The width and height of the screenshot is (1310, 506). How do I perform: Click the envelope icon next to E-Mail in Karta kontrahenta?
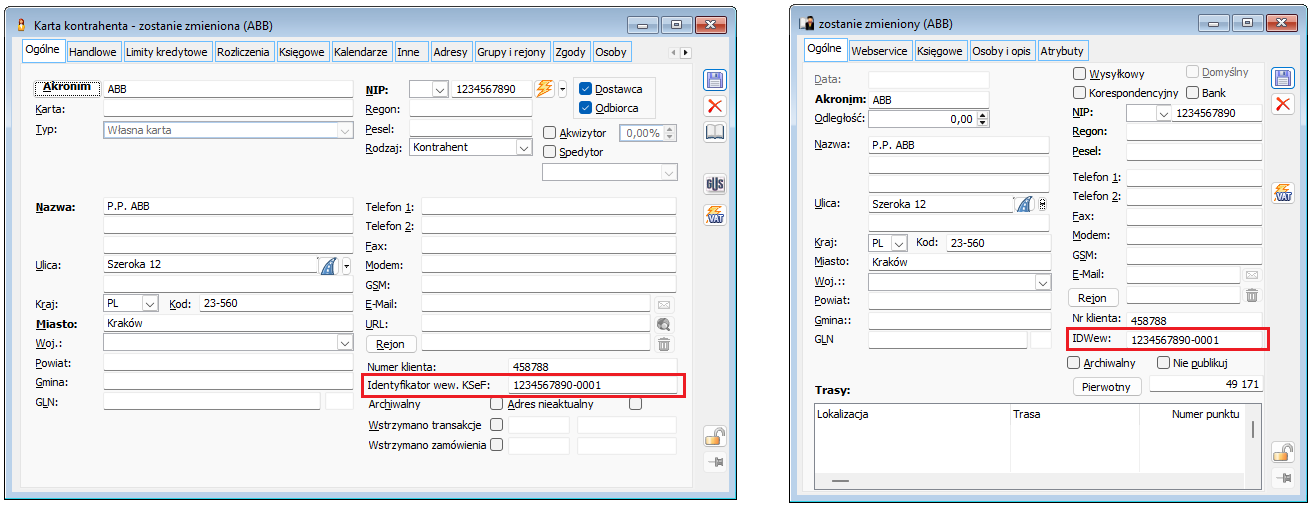(x=663, y=304)
